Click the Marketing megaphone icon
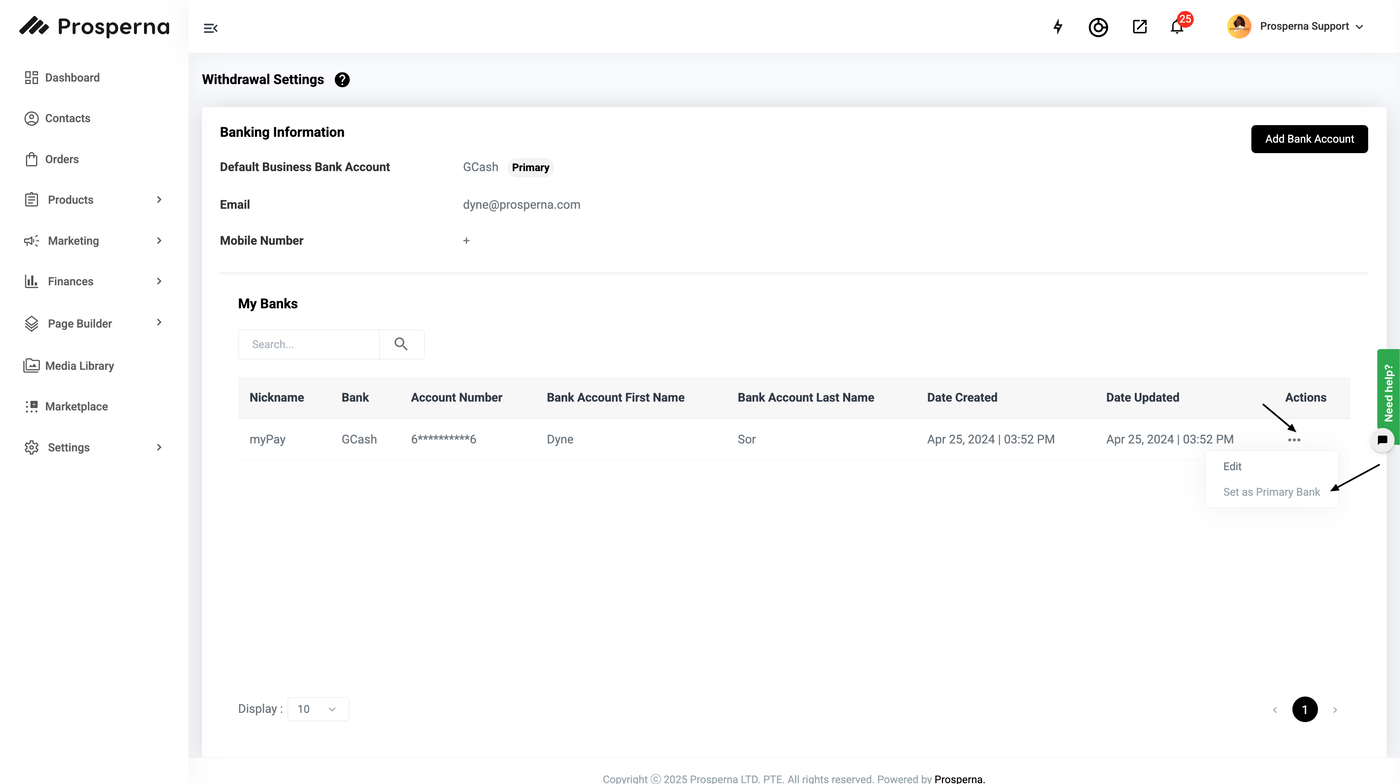The width and height of the screenshot is (1400, 784). coord(31,241)
